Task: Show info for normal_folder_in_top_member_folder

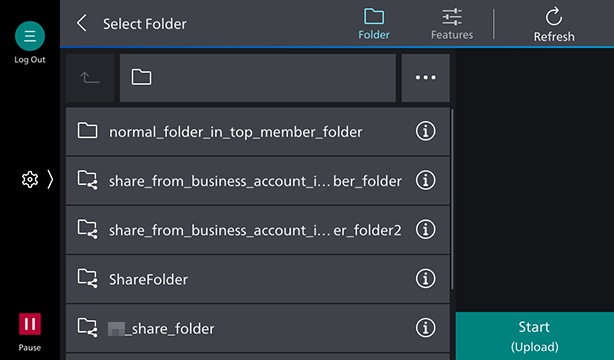Action: click(425, 131)
